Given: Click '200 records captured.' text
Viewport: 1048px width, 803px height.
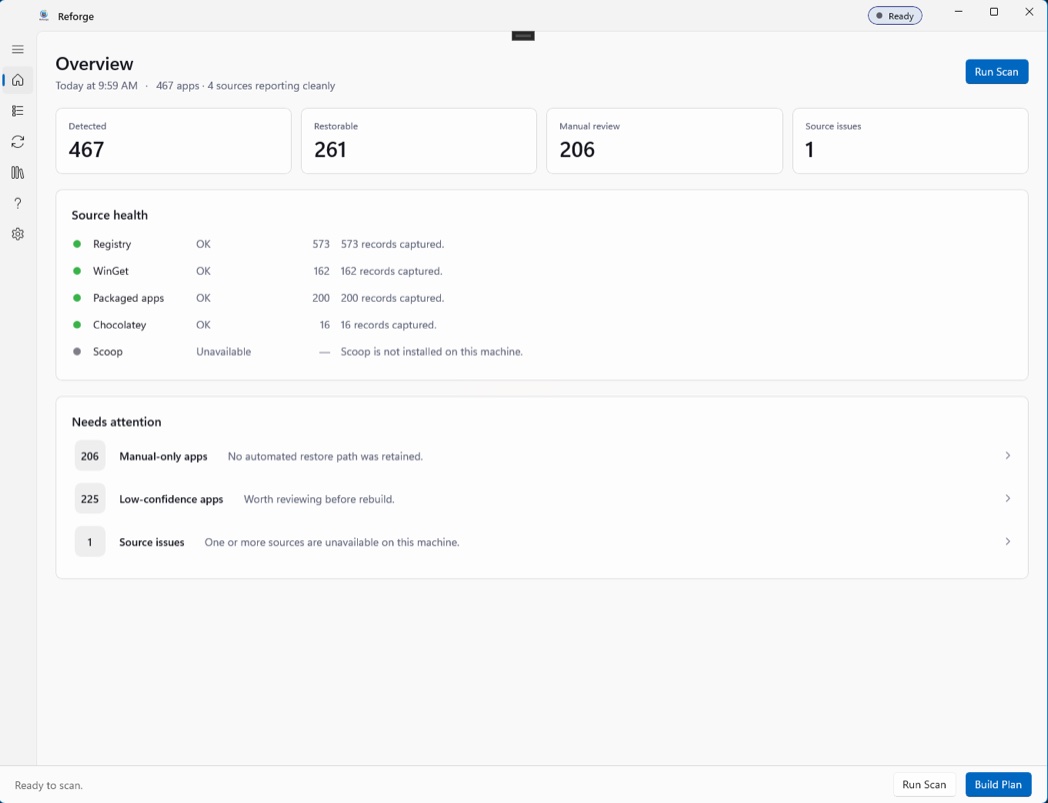Looking at the screenshot, I should pos(392,298).
